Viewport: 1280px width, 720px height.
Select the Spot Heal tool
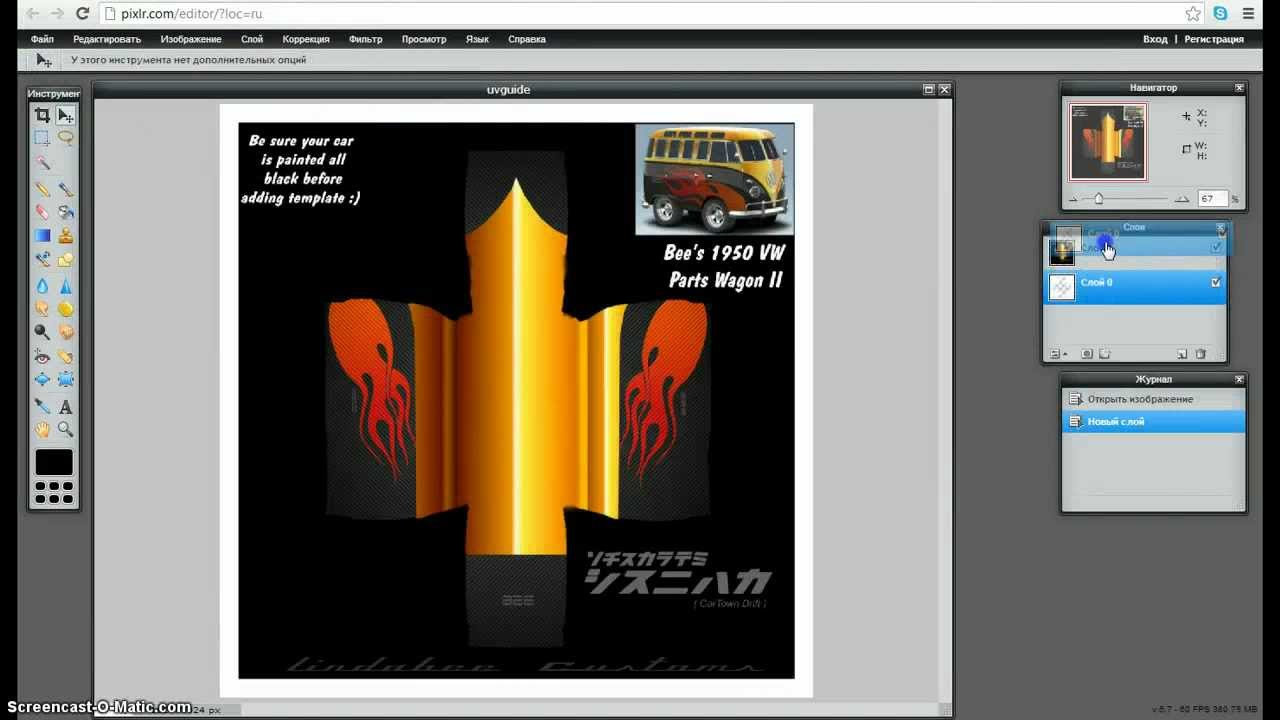point(65,356)
